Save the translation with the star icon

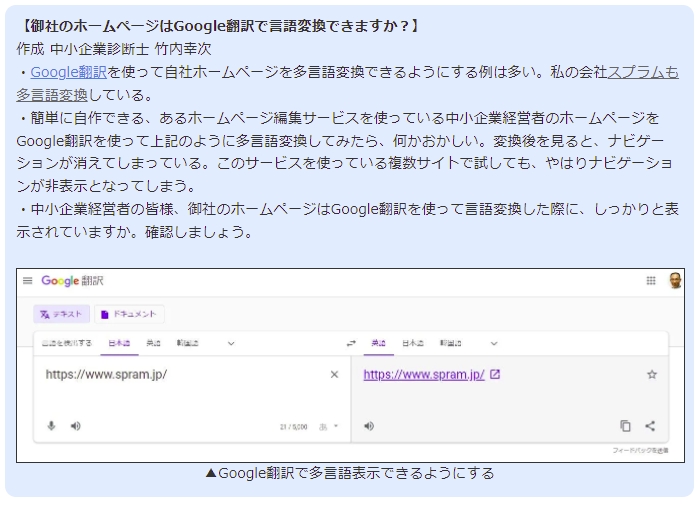[652, 375]
